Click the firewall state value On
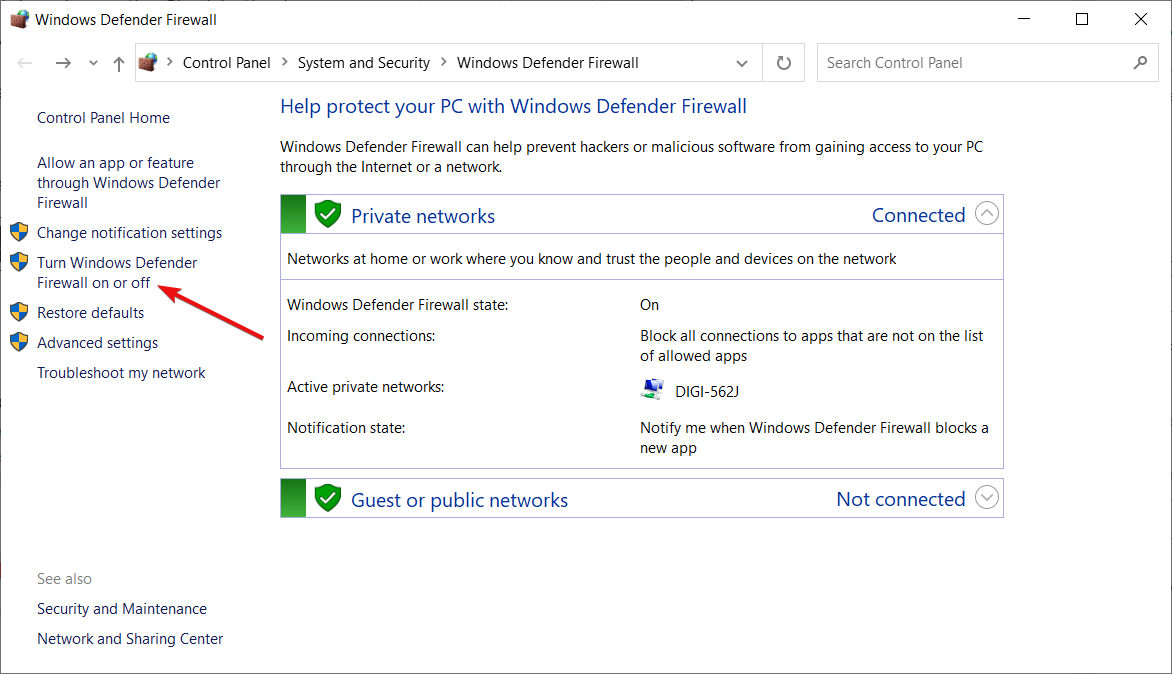The image size is (1172, 674). coord(650,305)
